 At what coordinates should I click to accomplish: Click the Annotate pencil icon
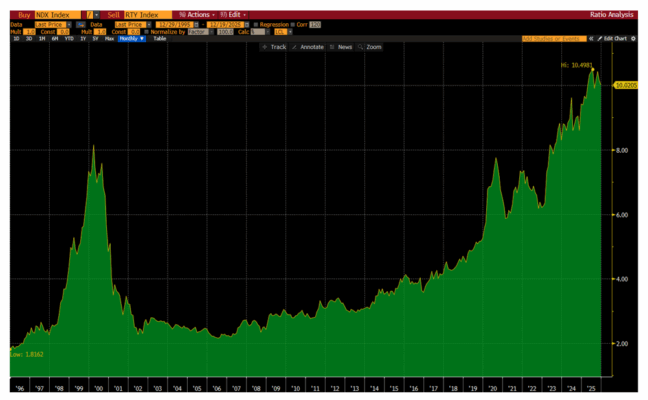click(295, 47)
